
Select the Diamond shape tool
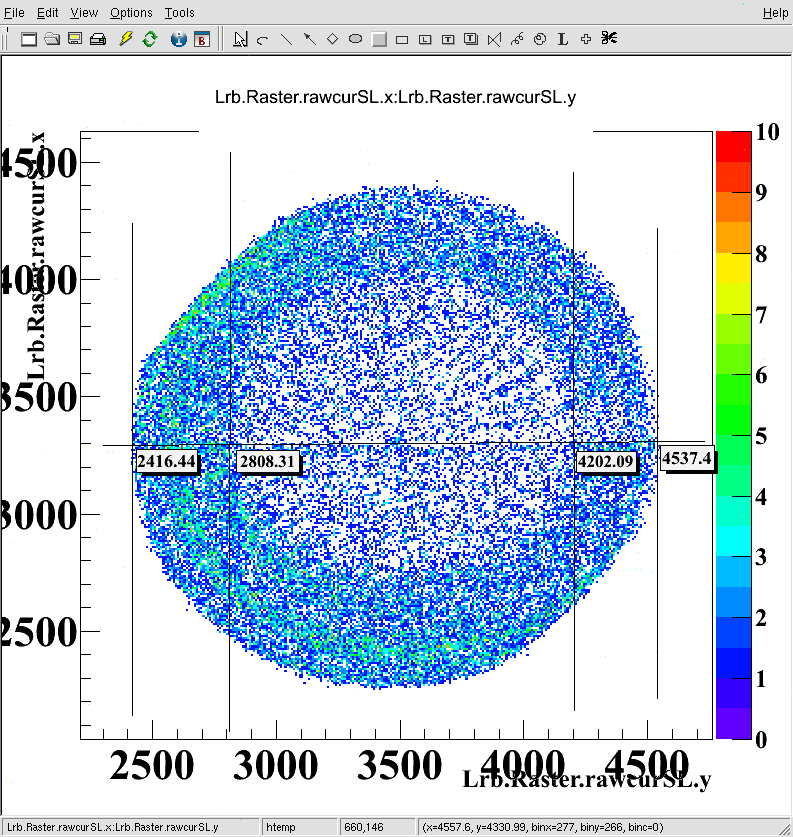pos(332,39)
